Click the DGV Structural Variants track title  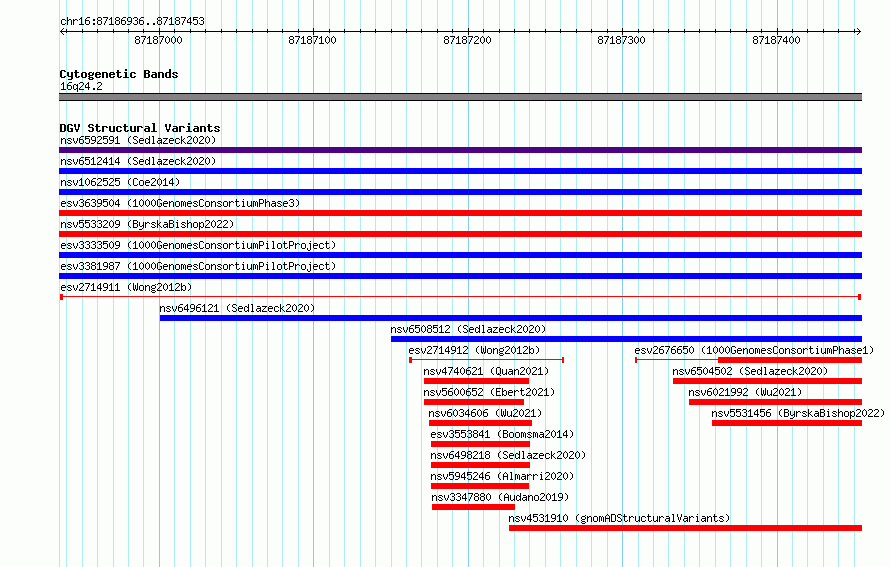(x=140, y=128)
